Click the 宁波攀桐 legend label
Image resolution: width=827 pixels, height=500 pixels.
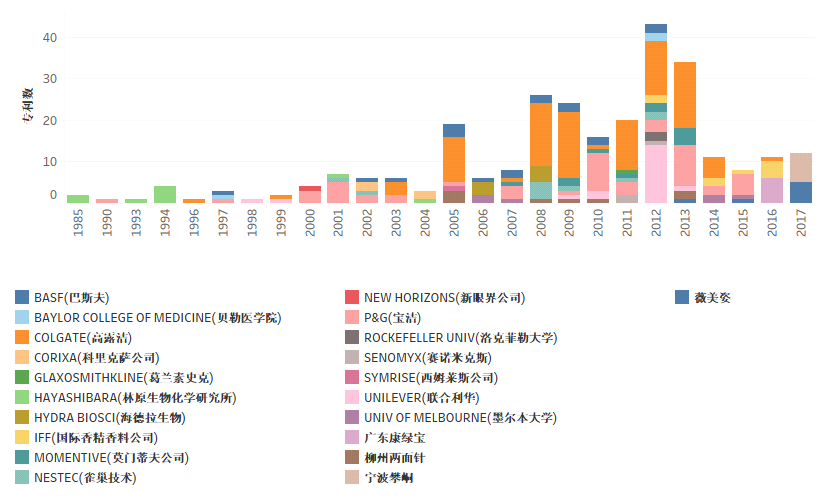click(x=388, y=477)
